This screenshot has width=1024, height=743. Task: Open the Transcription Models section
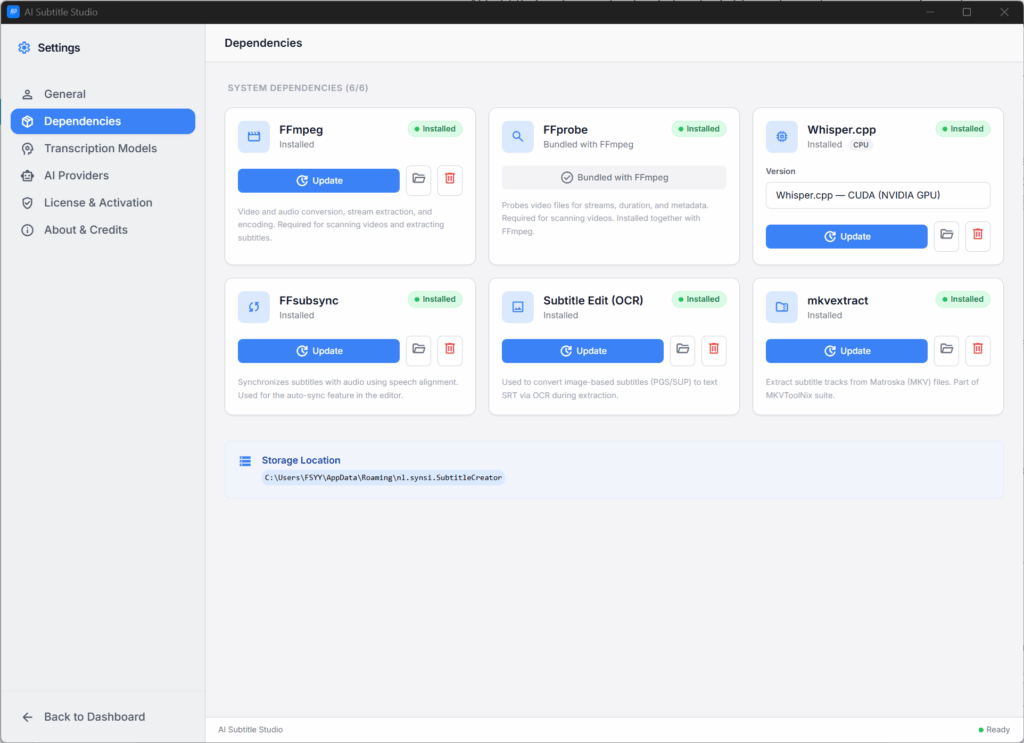pyautogui.click(x=102, y=148)
